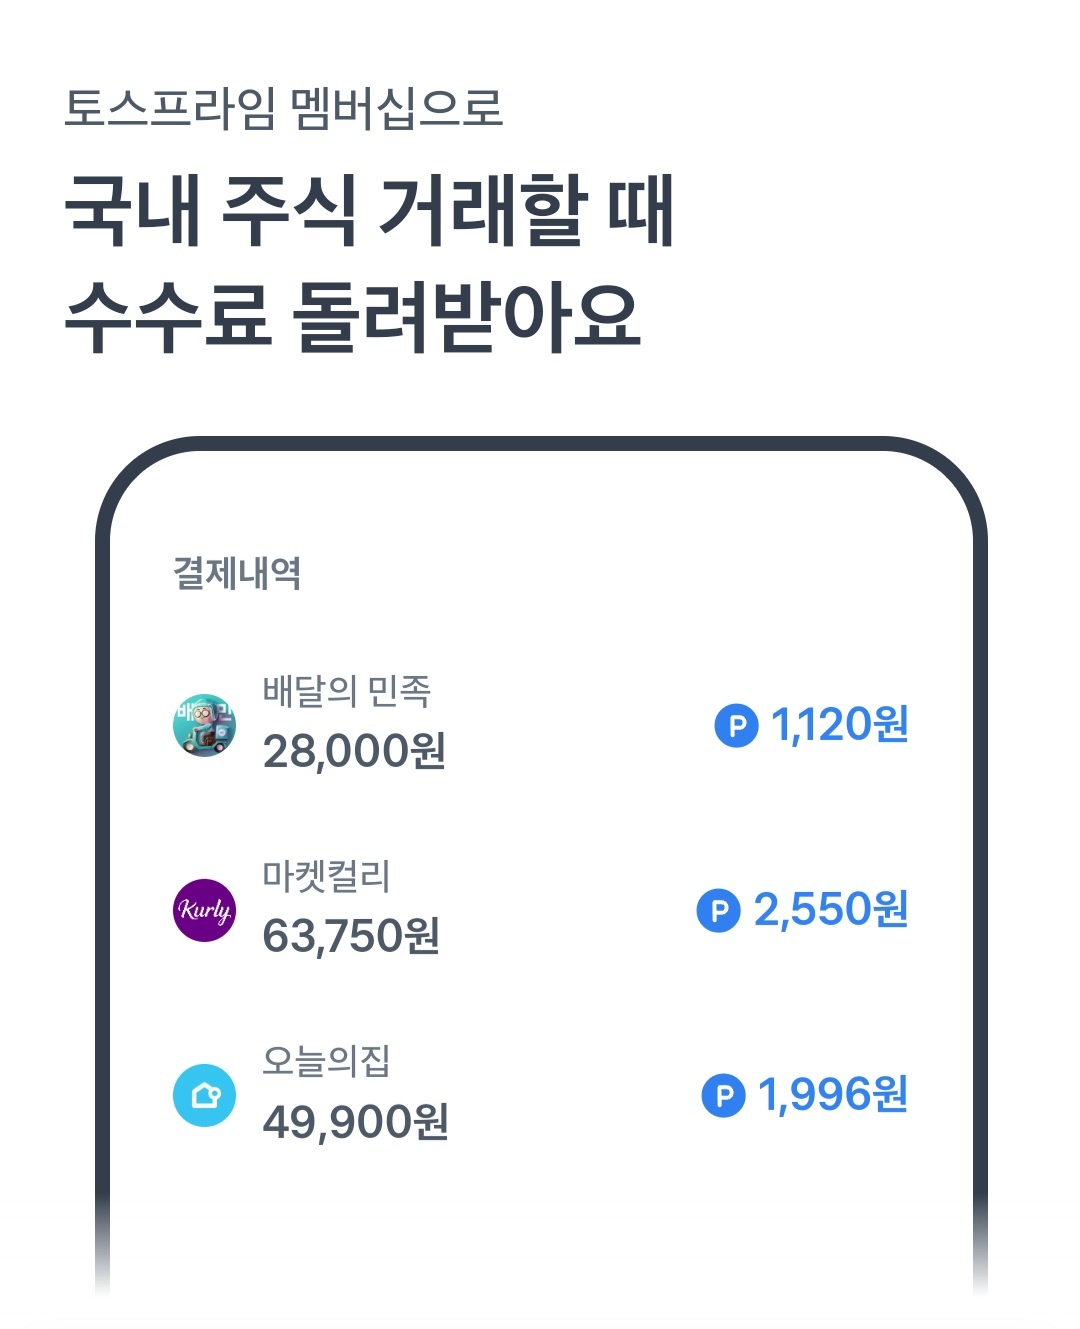The height and width of the screenshot is (1329, 1080).
Task: Tap the 국내 주식 거래할 때 headline
Action: tap(370, 211)
